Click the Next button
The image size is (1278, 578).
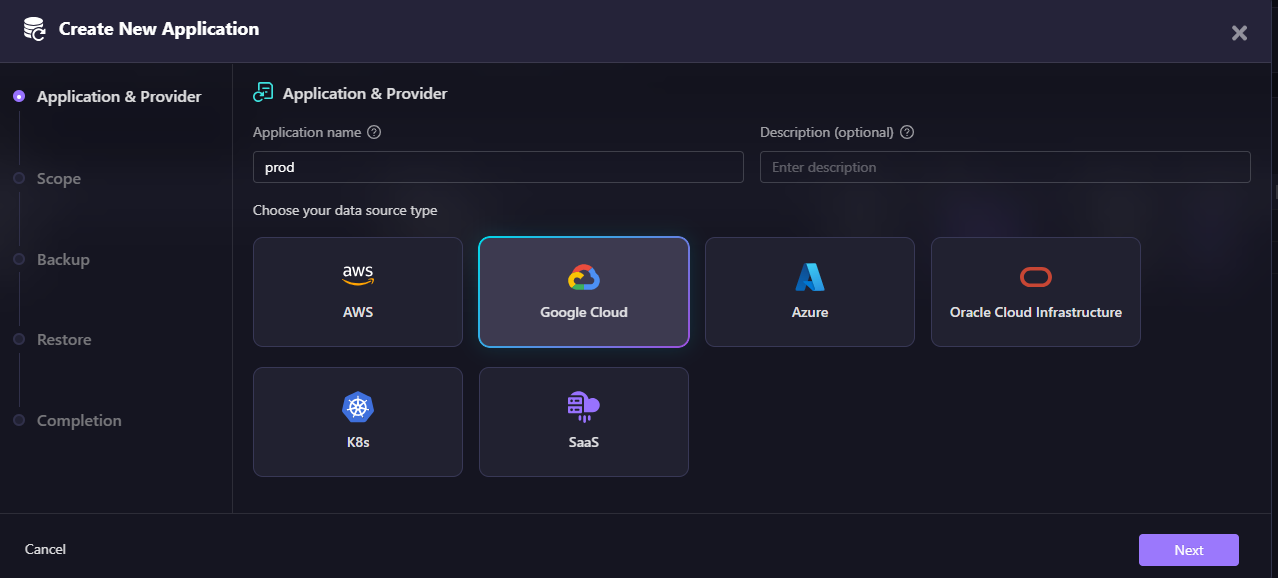click(x=1189, y=550)
